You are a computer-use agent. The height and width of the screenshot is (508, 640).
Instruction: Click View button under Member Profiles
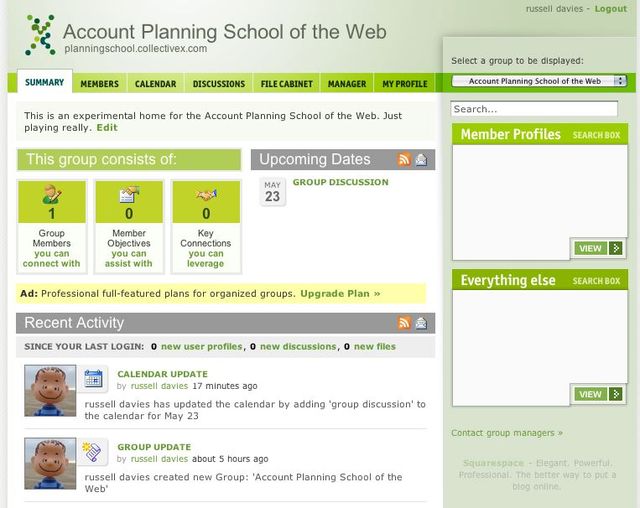598,248
